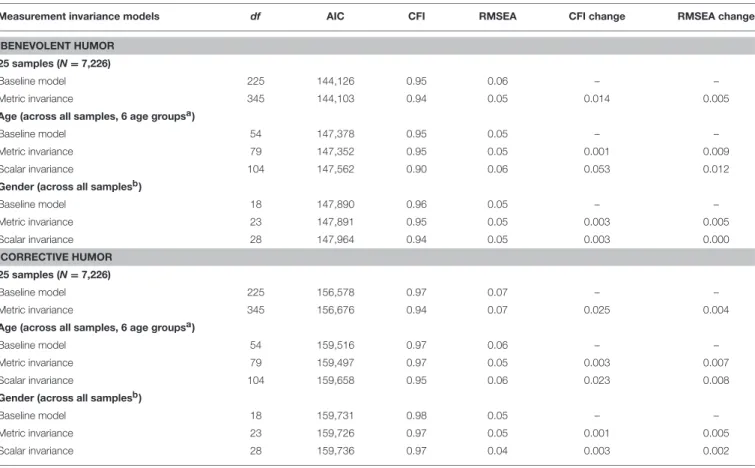The image size is (755, 468).
Task: Click the AIC value 159,658
Action: [x=336, y=380]
